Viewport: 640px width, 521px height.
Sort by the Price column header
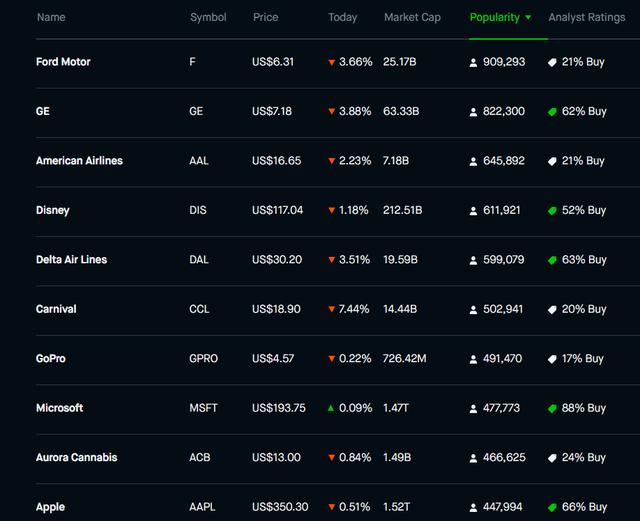tap(266, 17)
